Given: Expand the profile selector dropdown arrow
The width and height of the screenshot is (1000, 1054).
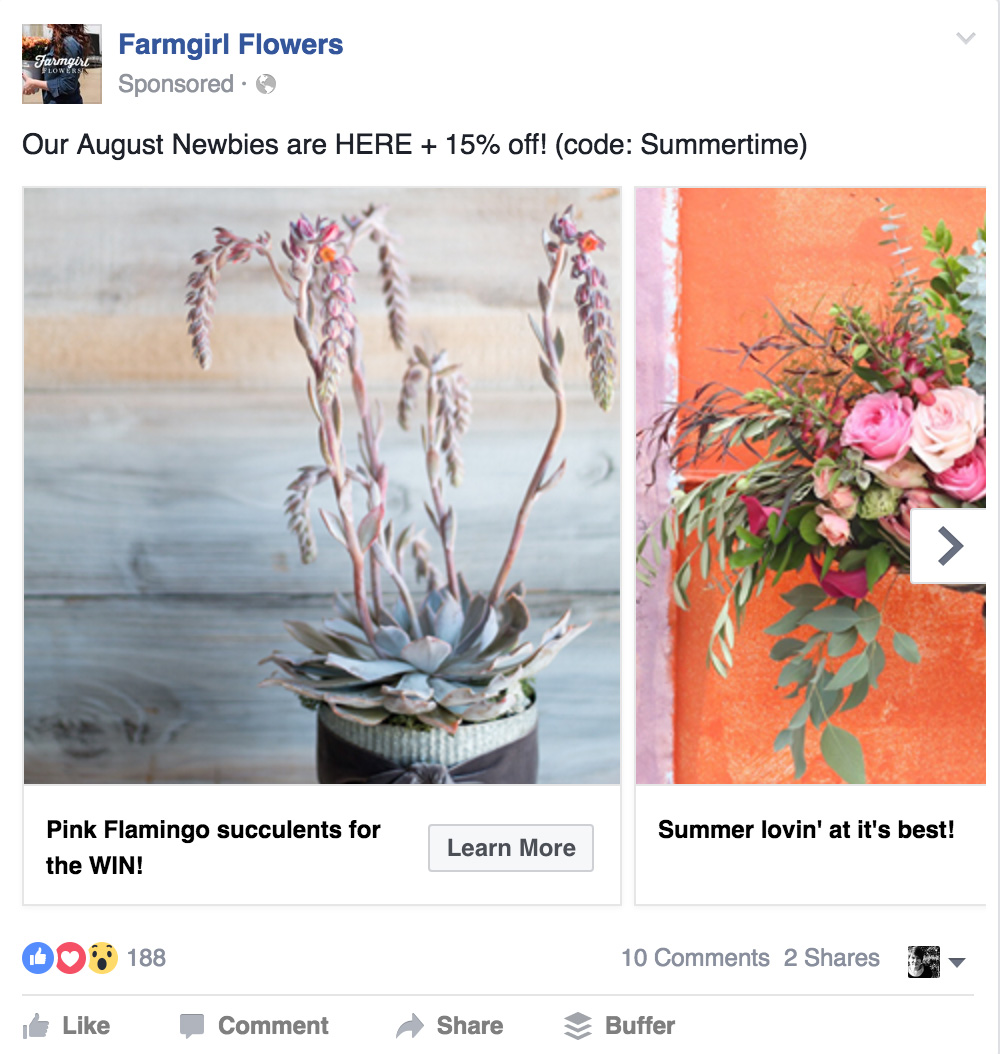Looking at the screenshot, I should (x=957, y=963).
